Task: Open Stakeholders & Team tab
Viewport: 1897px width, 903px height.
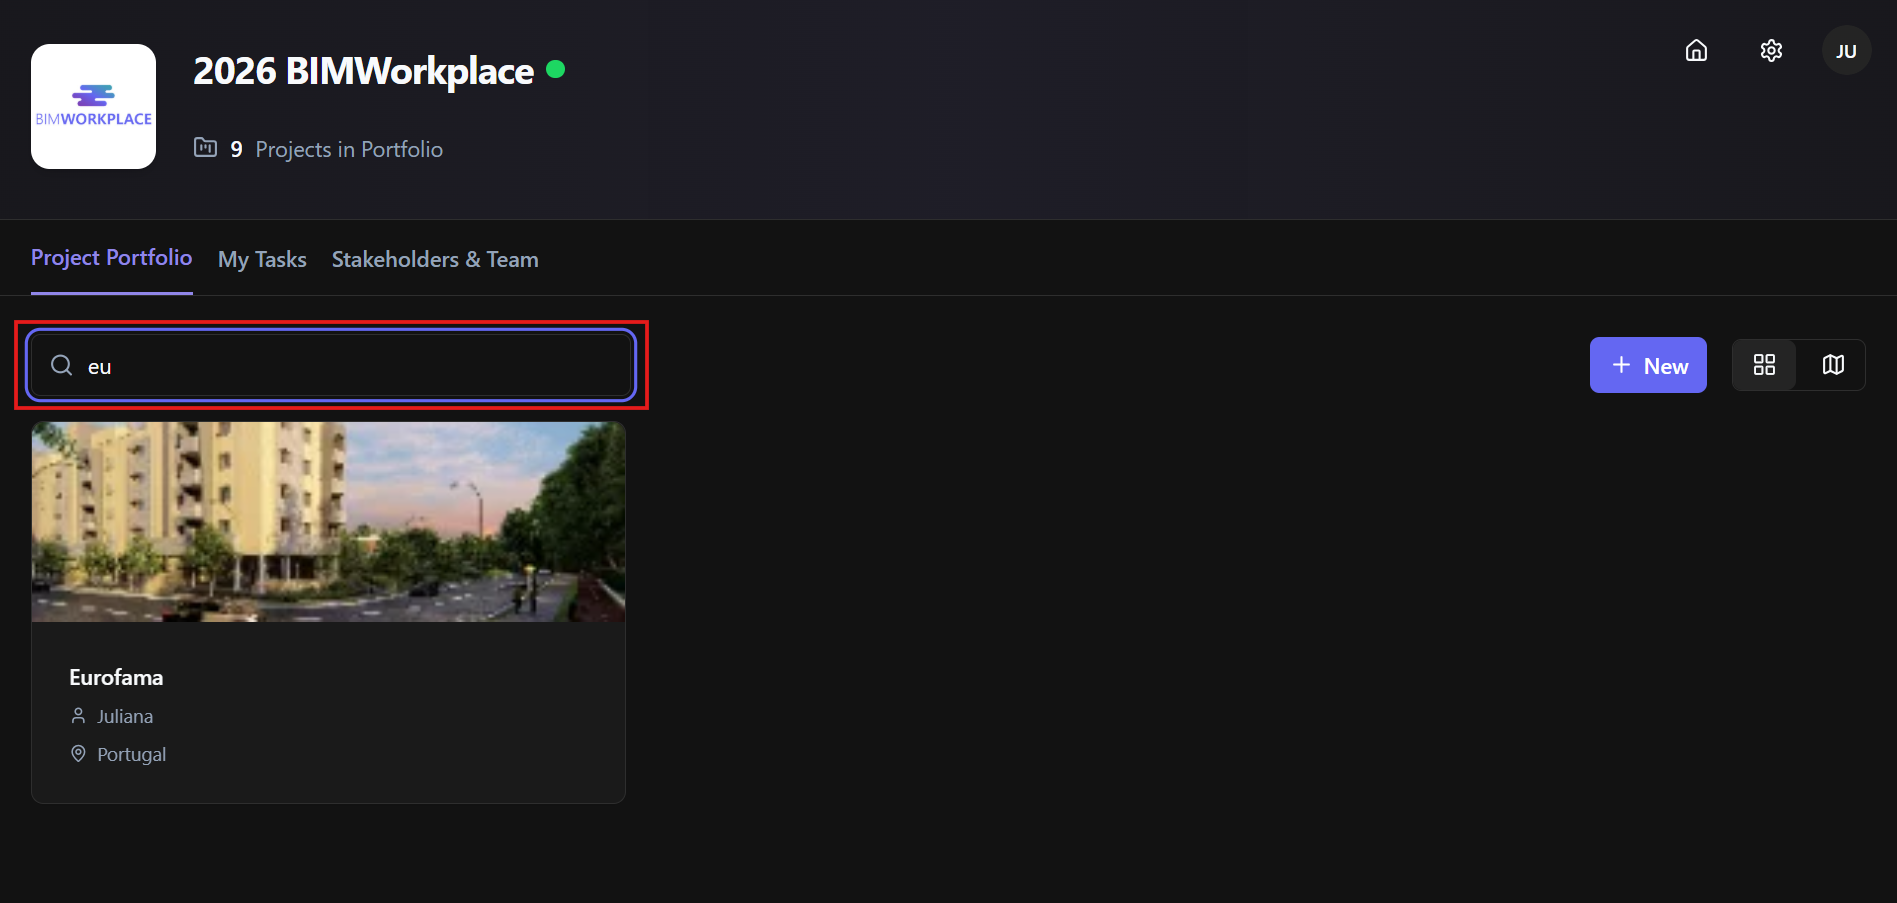Action: click(435, 259)
